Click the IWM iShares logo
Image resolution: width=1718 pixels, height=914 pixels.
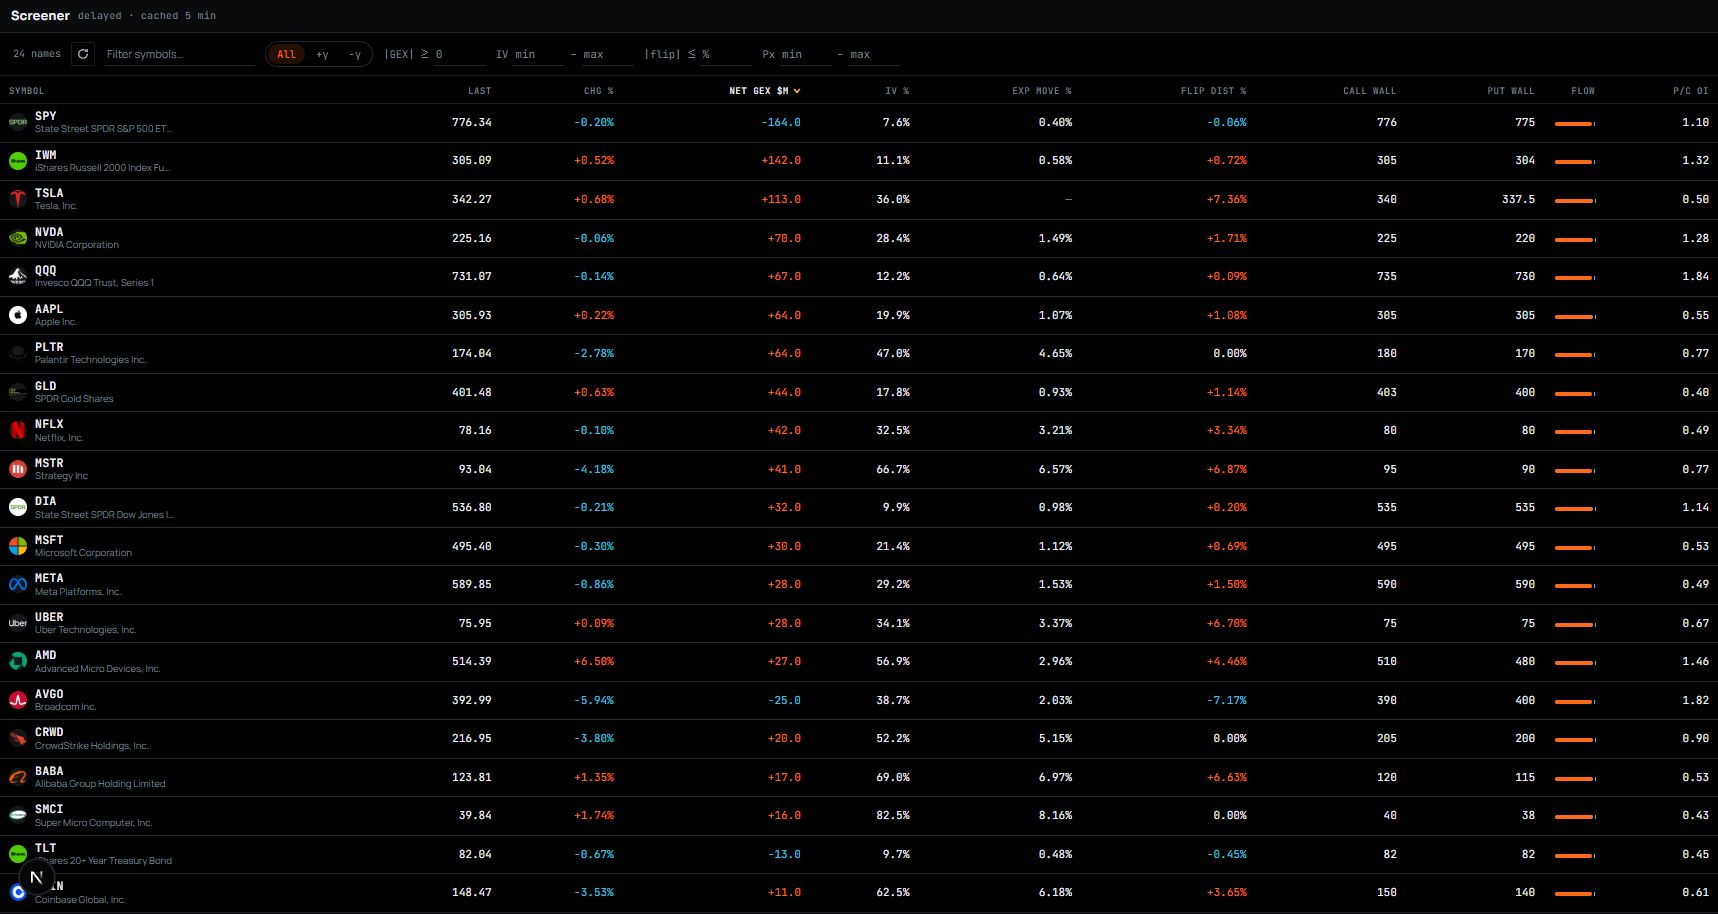pyautogui.click(x=18, y=161)
